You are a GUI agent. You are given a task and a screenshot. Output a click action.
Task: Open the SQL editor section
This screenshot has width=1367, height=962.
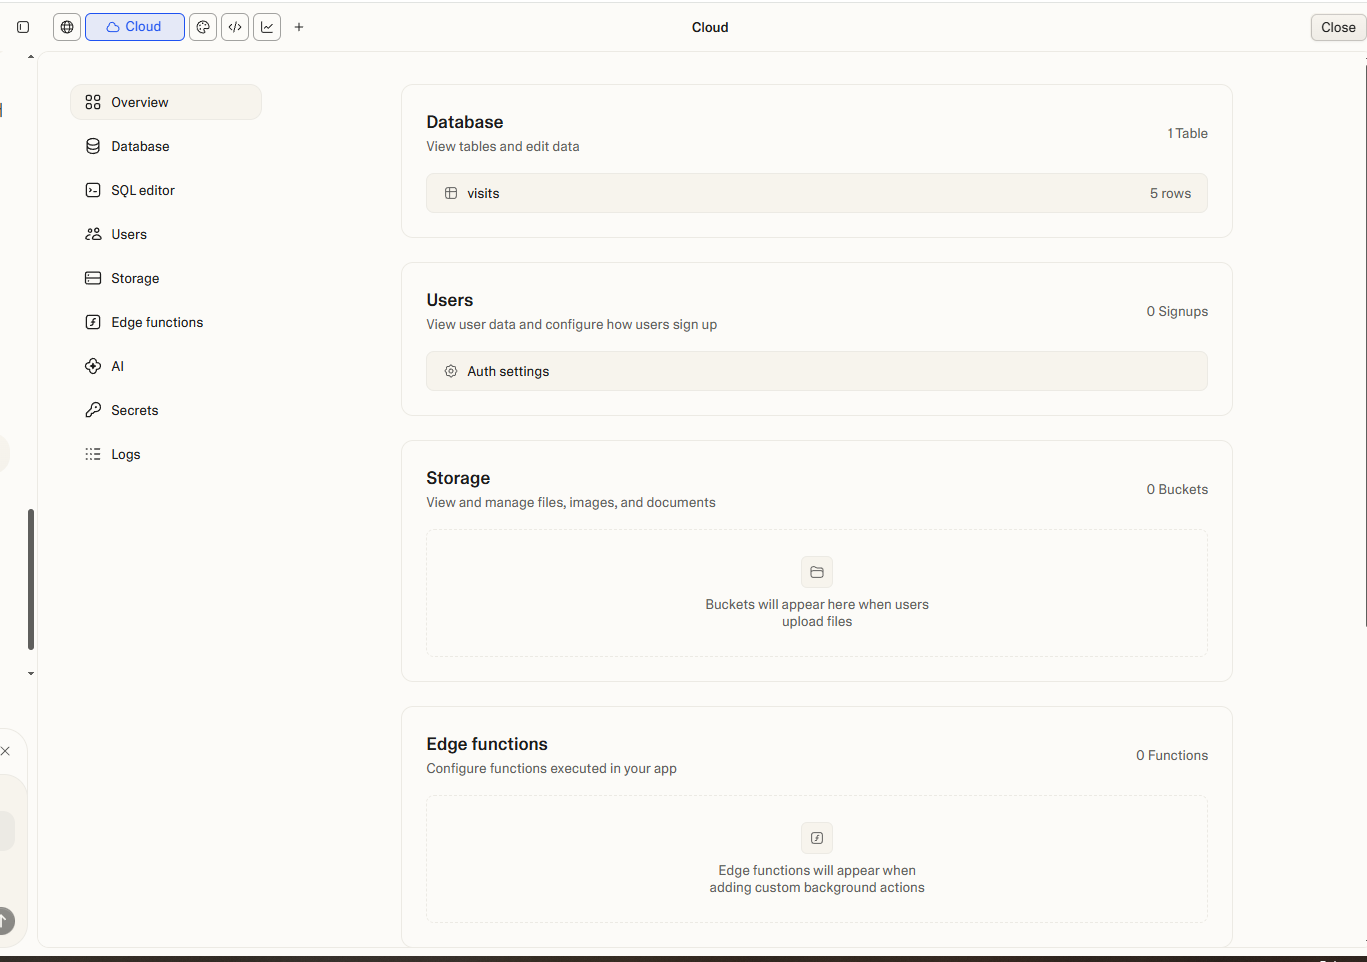click(x=166, y=190)
